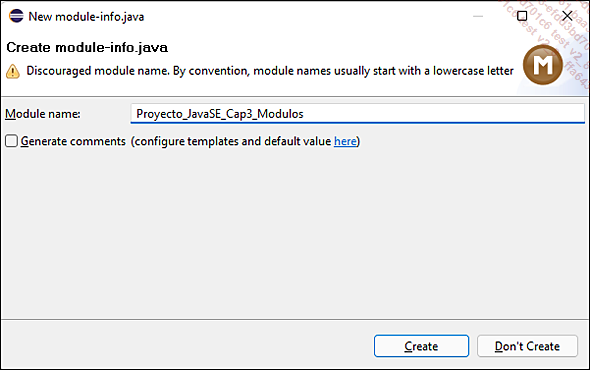Click the module 'M' banner icon
The height and width of the screenshot is (370, 590).
pos(543,65)
